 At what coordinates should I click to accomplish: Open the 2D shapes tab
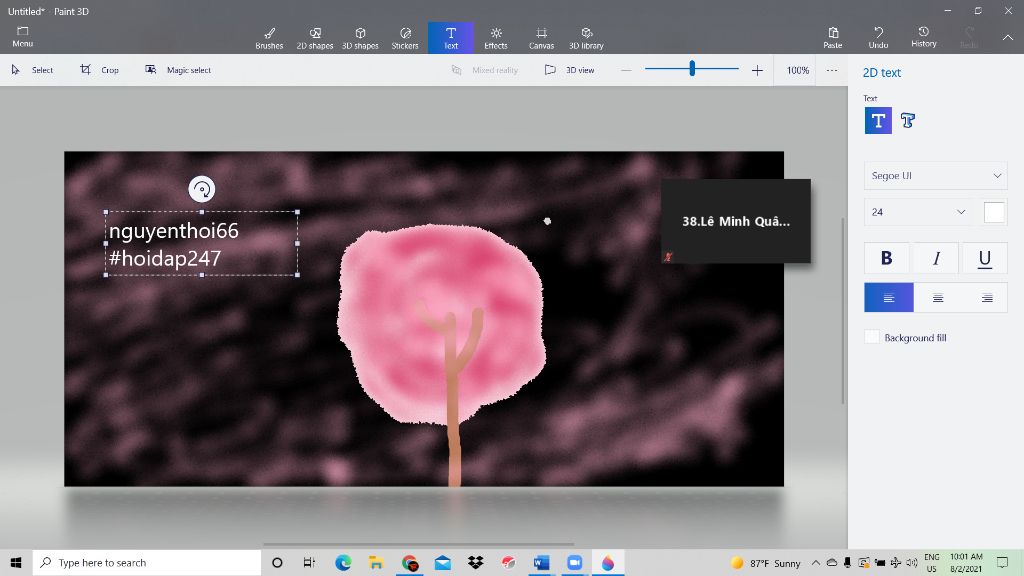[315, 38]
